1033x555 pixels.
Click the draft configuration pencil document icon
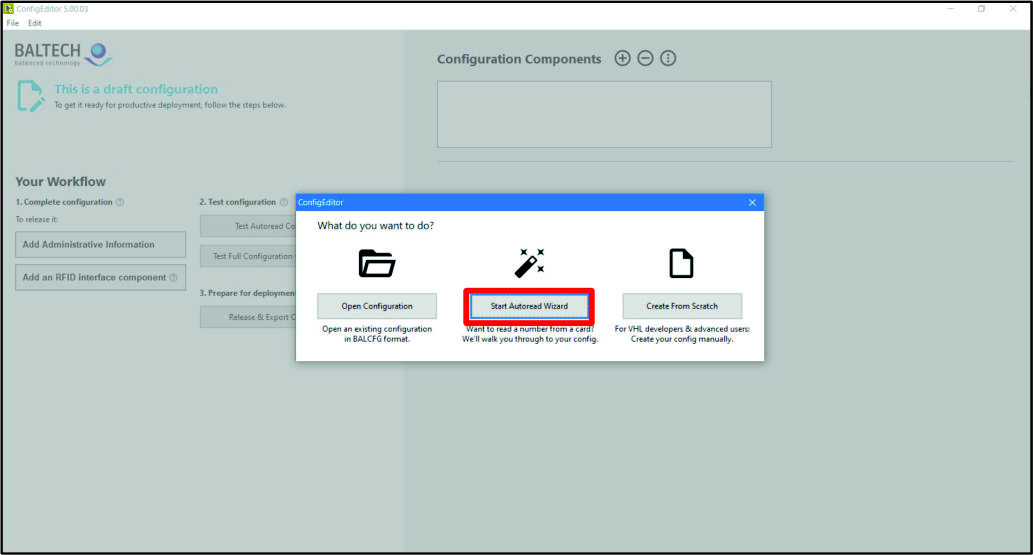point(31,96)
